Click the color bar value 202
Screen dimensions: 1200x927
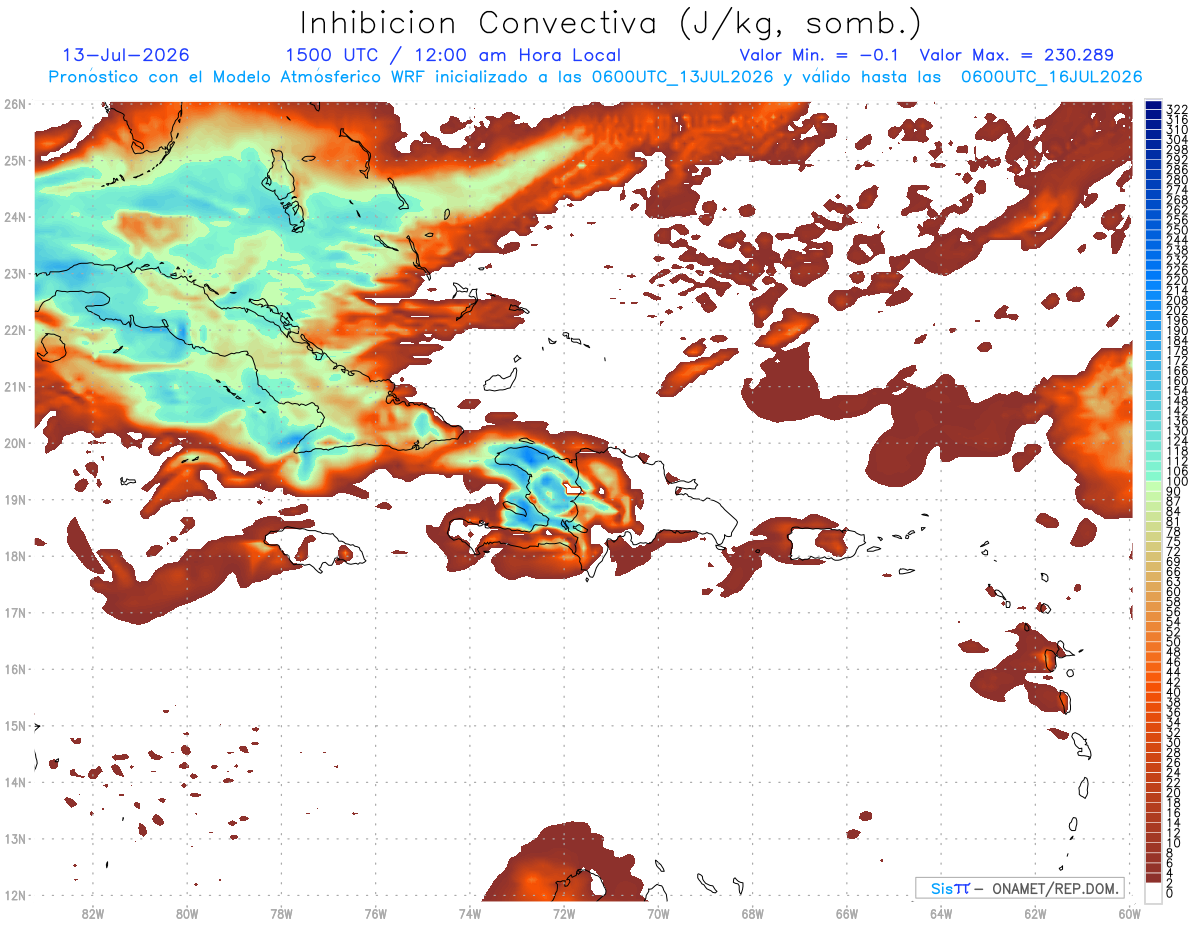(x=1176, y=310)
